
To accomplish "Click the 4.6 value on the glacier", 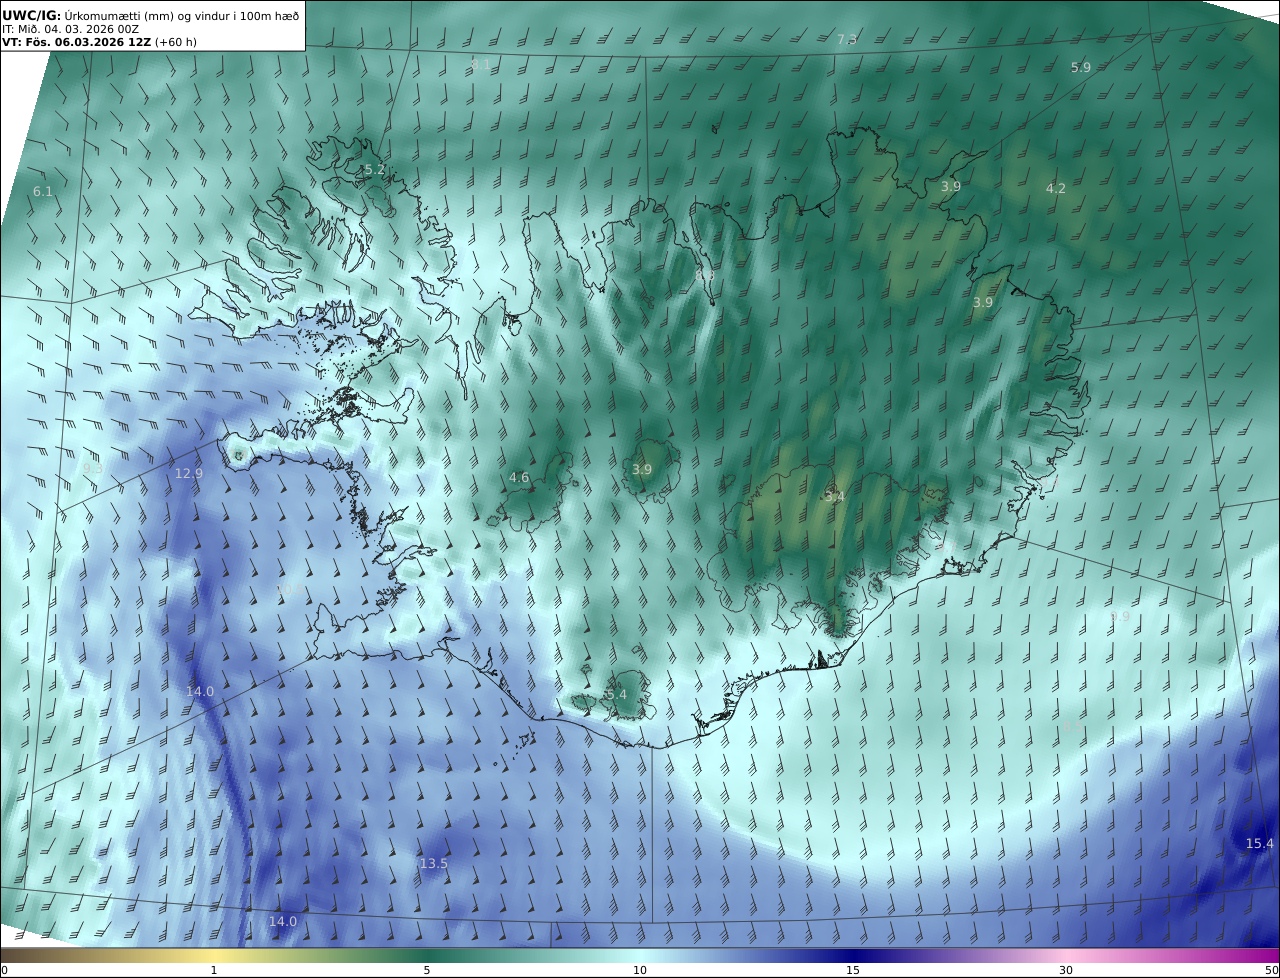I will 519,477.
